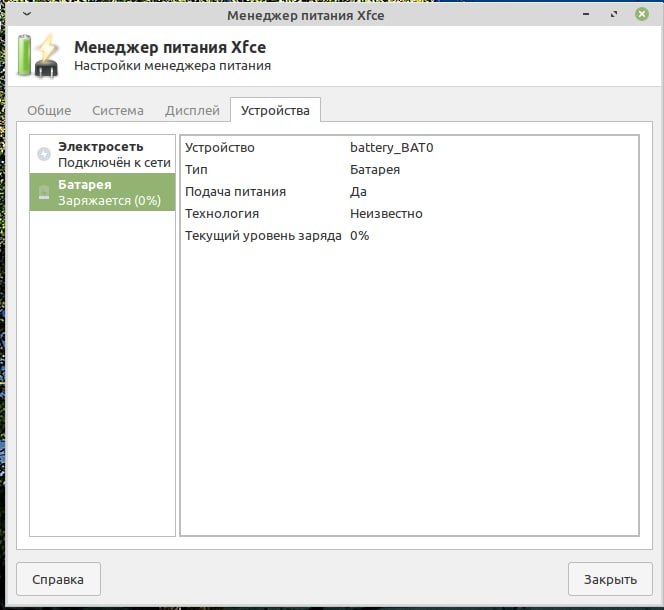Select the Батарея device entry
This screenshot has height=610, width=664.
pos(102,192)
